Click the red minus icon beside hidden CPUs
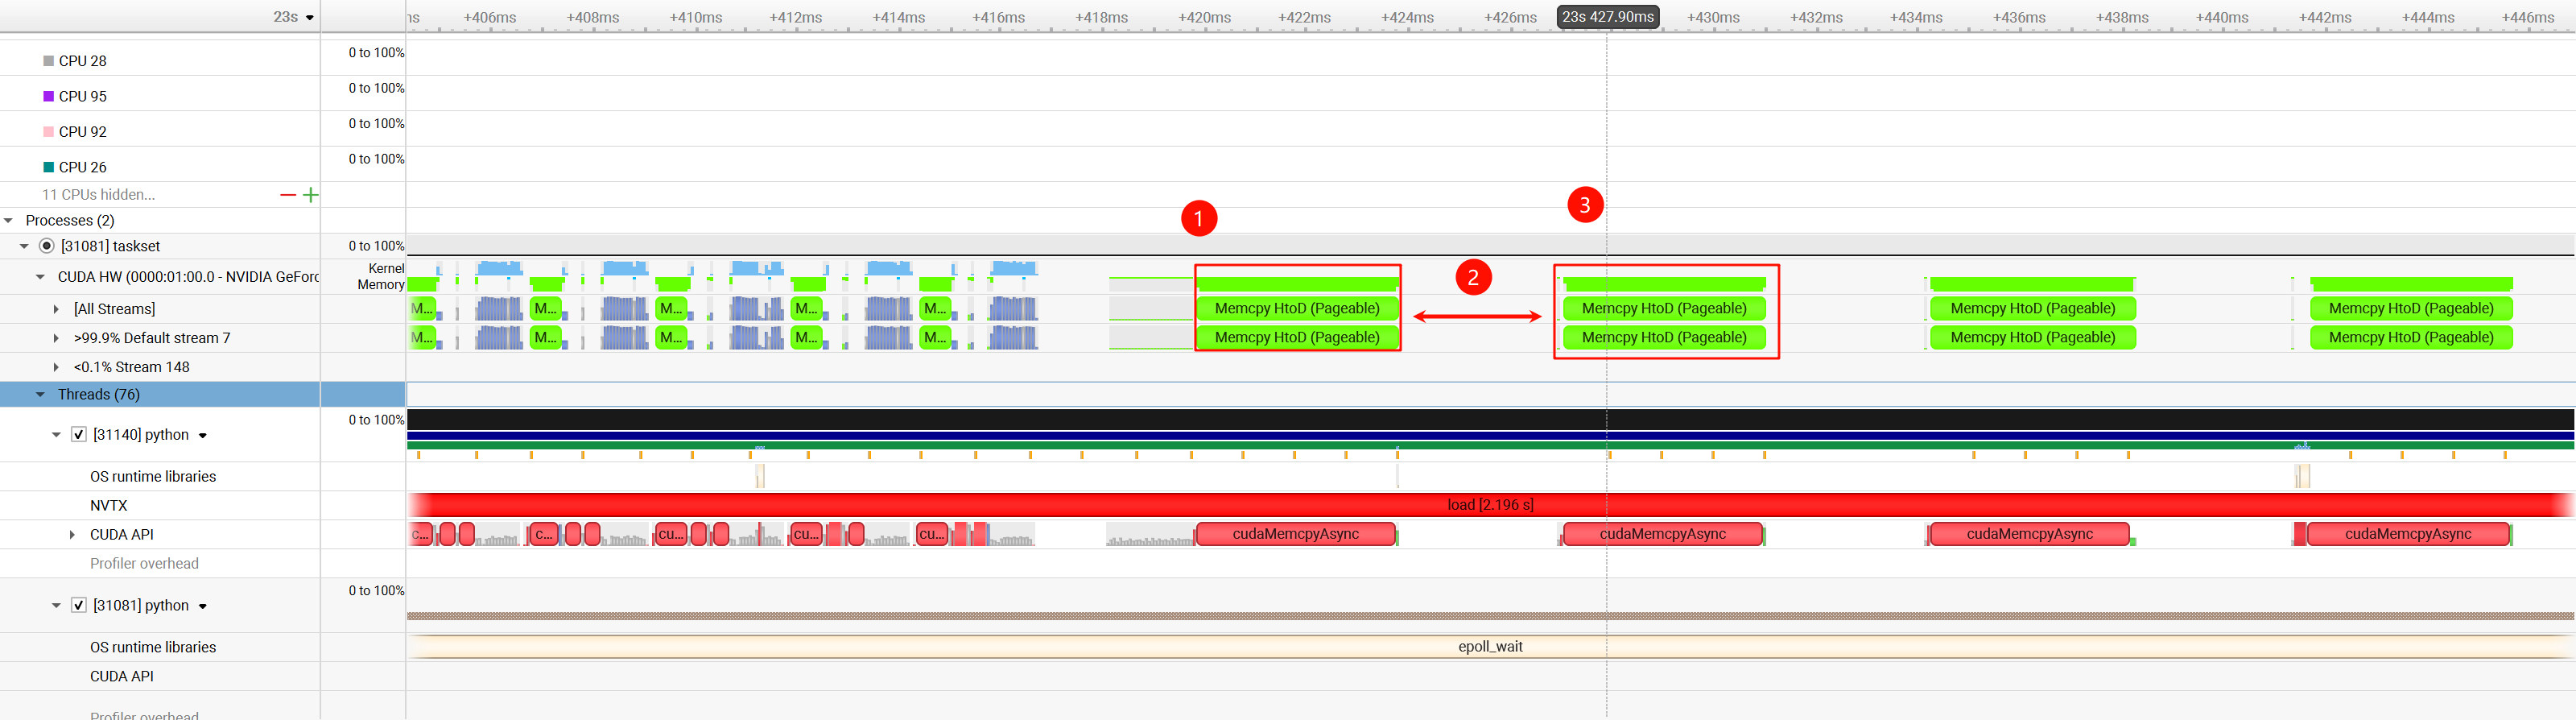Viewport: 2576px width, 720px height. click(x=288, y=195)
